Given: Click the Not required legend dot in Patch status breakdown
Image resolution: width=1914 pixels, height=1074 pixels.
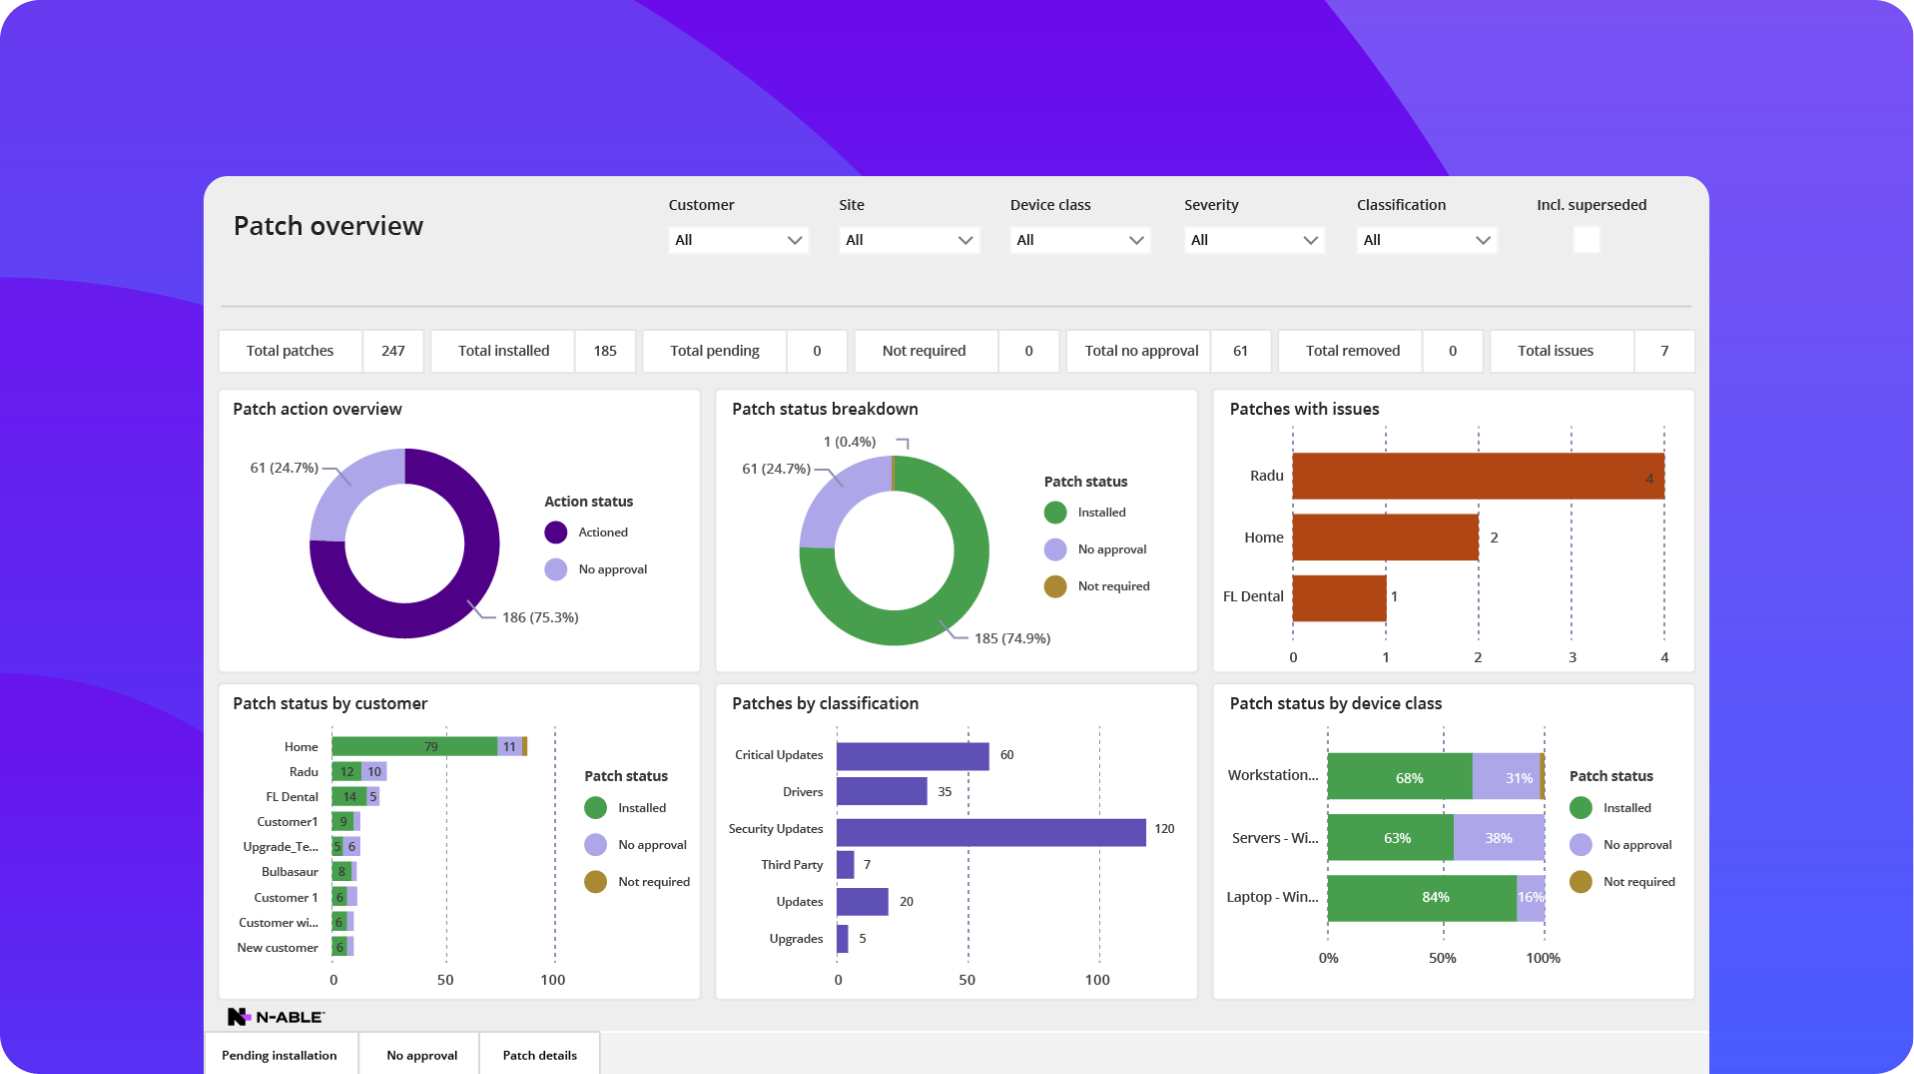Looking at the screenshot, I should [x=1055, y=587].
